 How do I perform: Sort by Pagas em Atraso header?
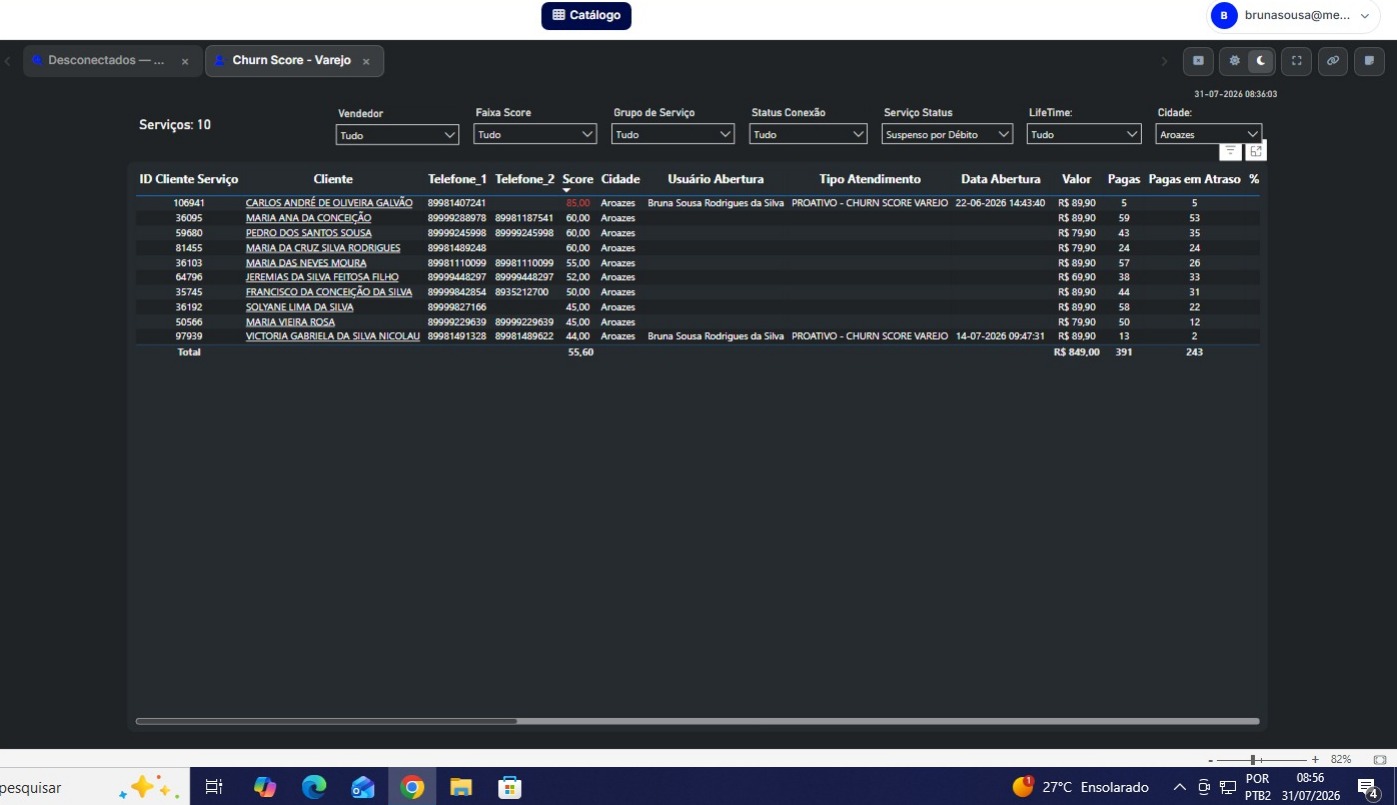[1194, 179]
